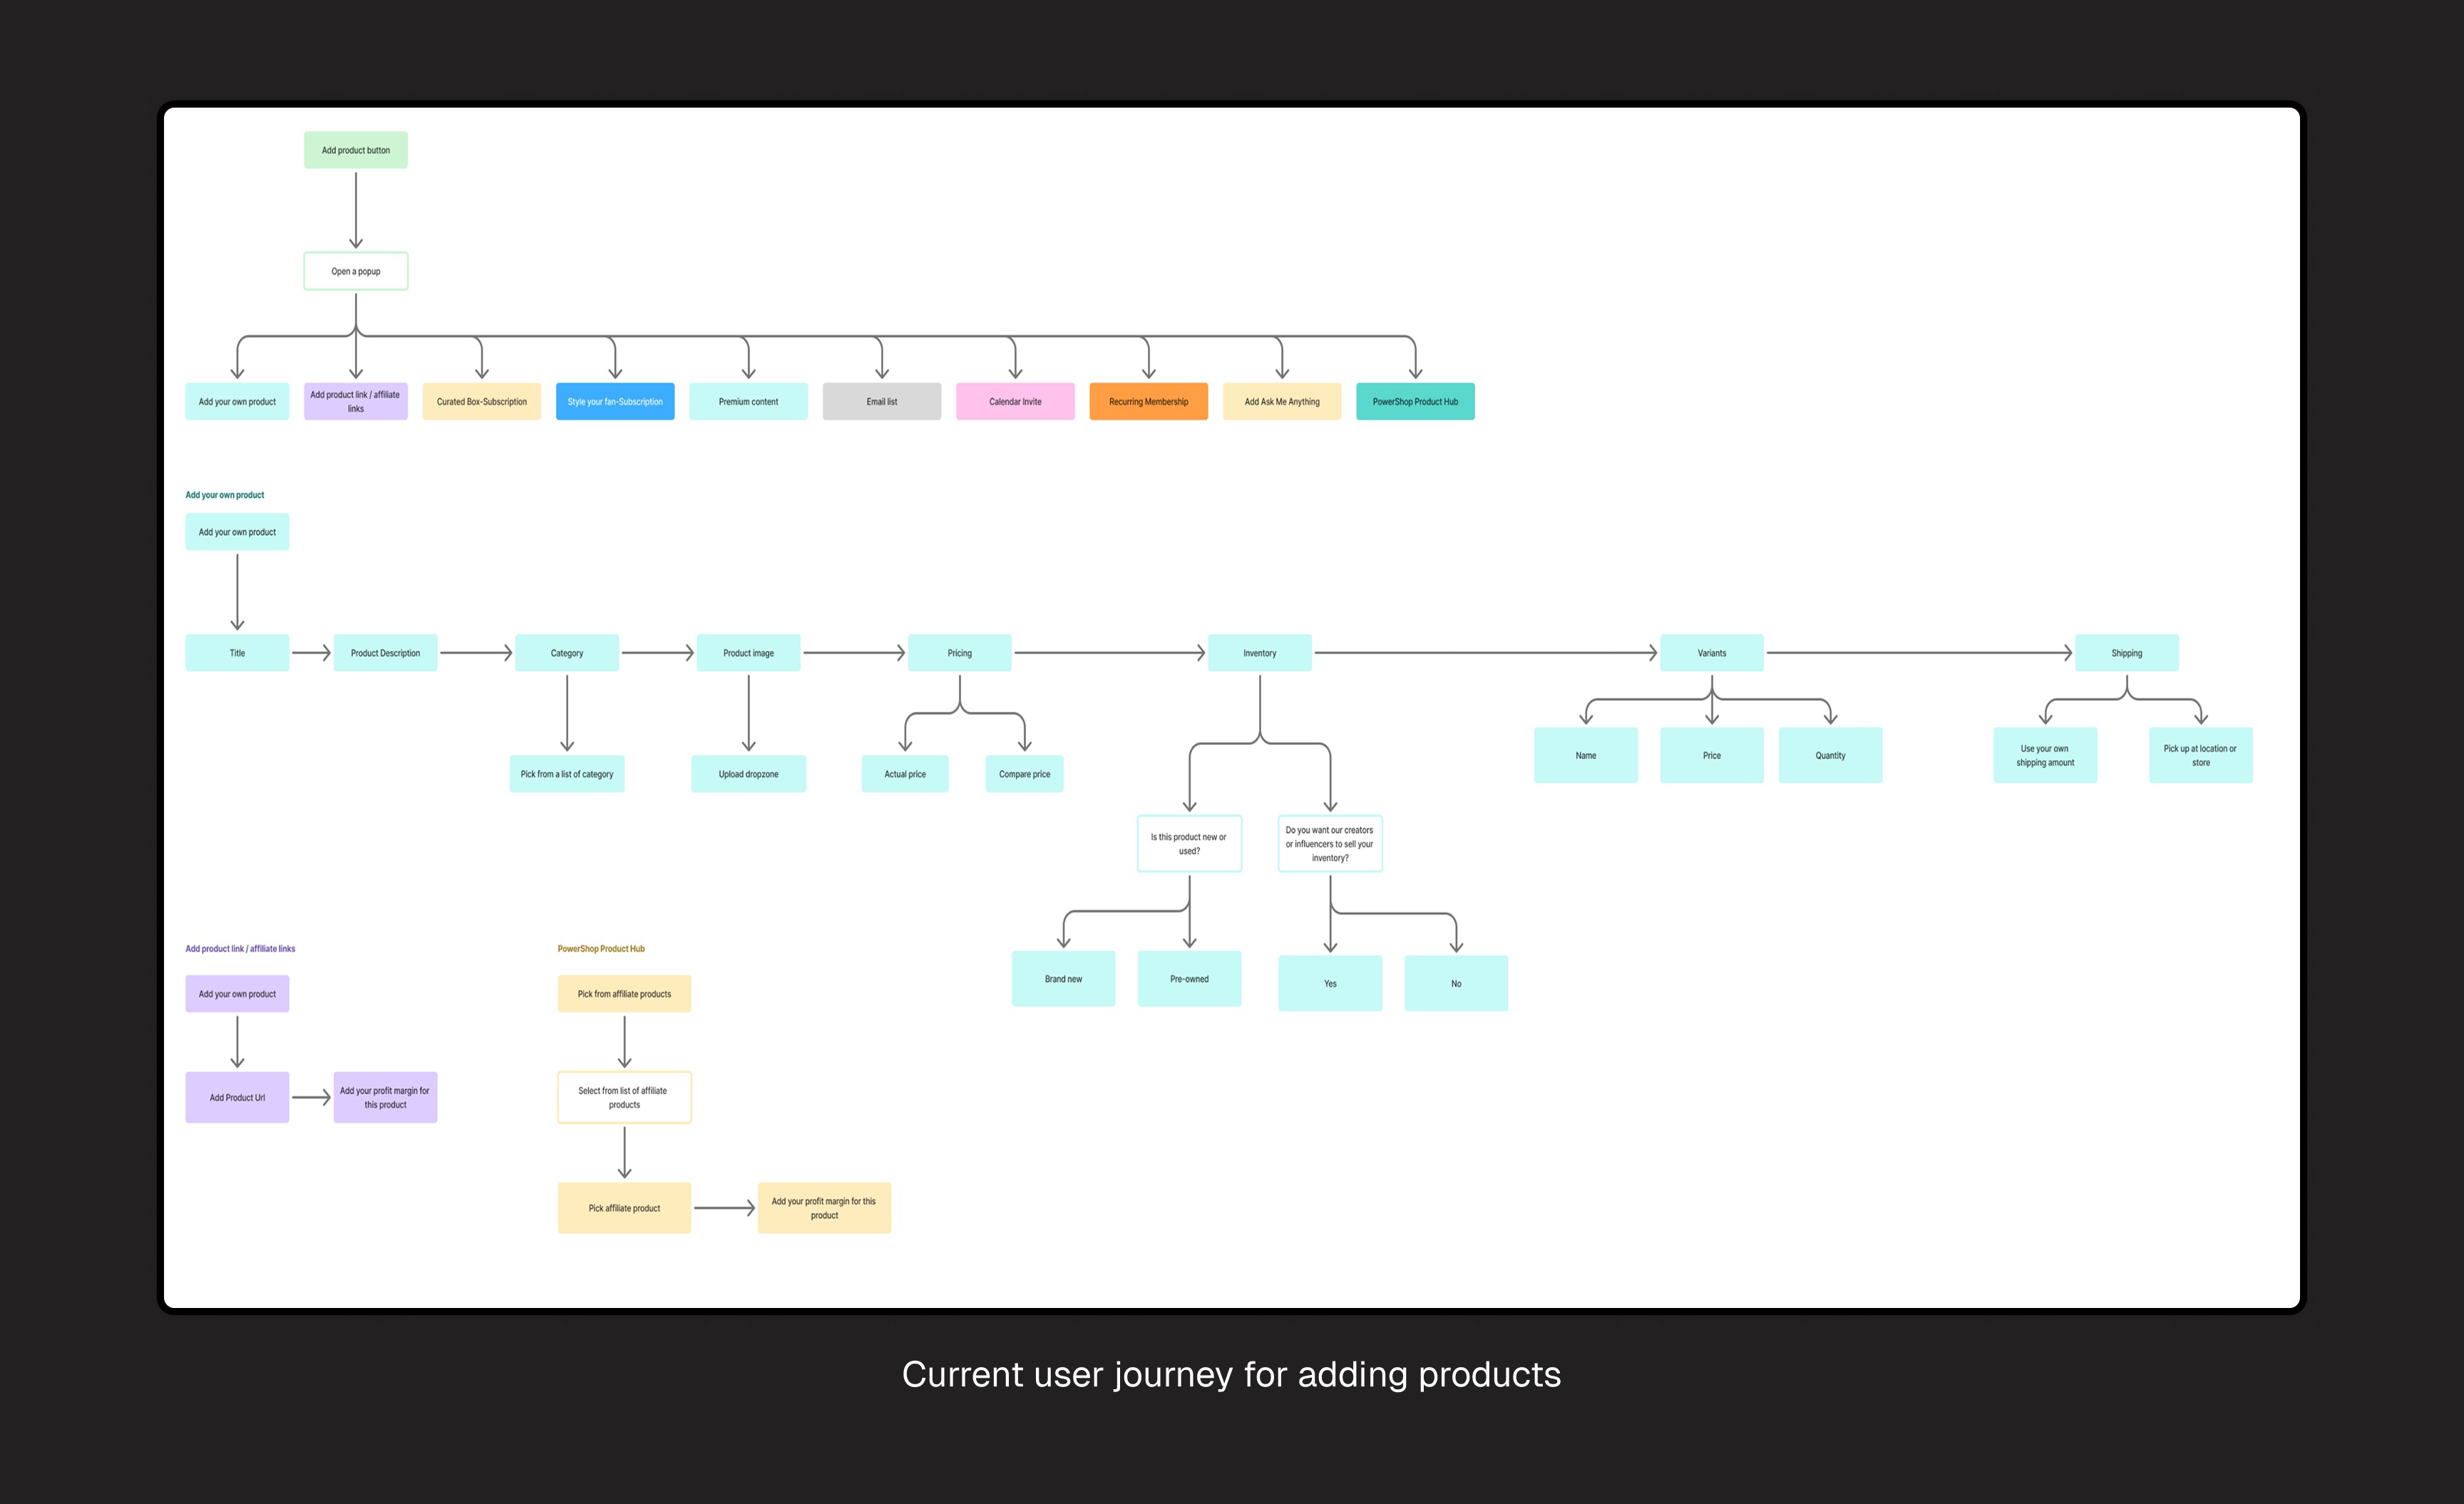Click the Select from list of affiliate products box

click(x=624, y=1097)
